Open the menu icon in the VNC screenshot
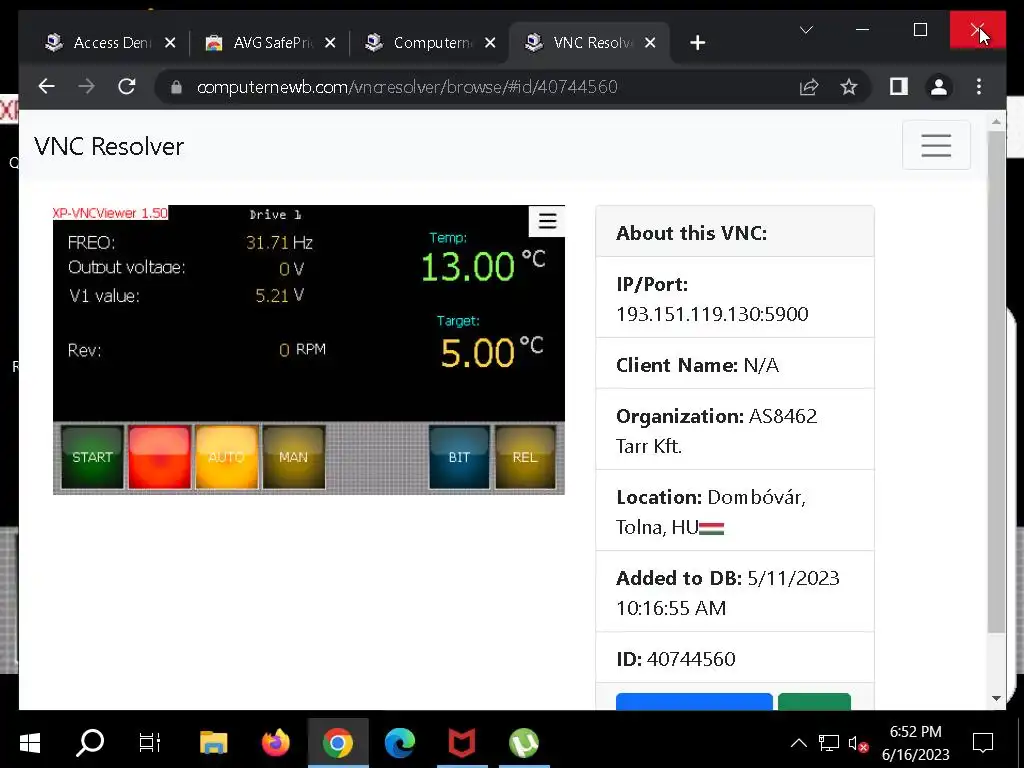The width and height of the screenshot is (1024, 768). 547,221
